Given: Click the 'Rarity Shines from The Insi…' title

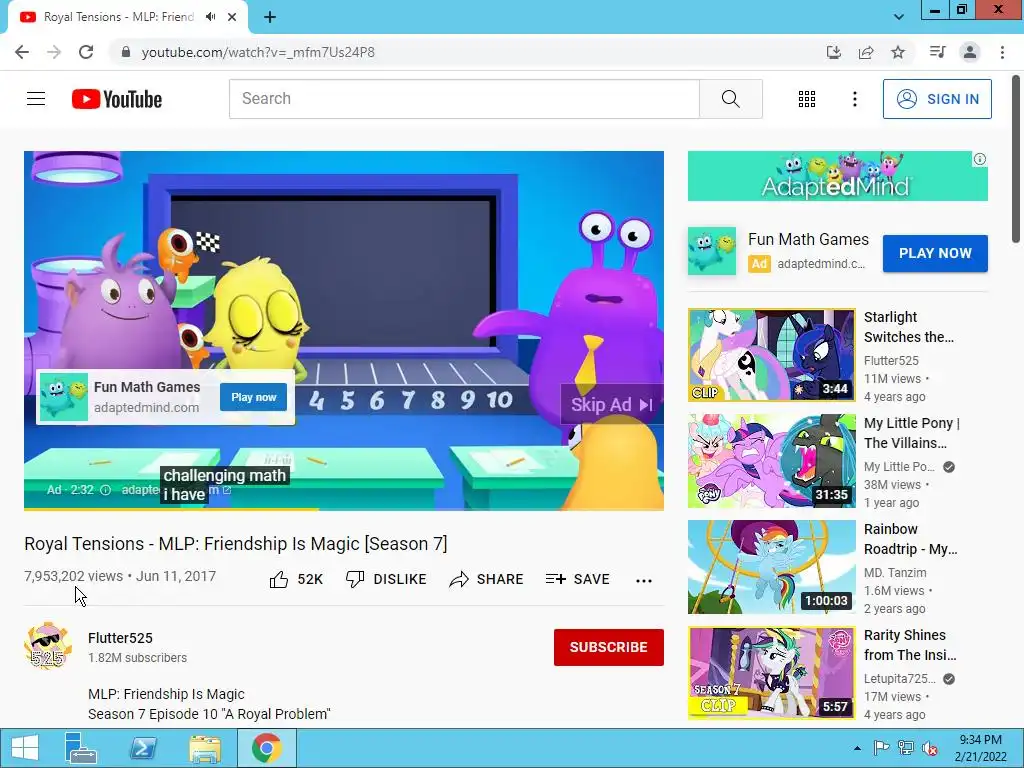Looking at the screenshot, I should tap(910, 645).
